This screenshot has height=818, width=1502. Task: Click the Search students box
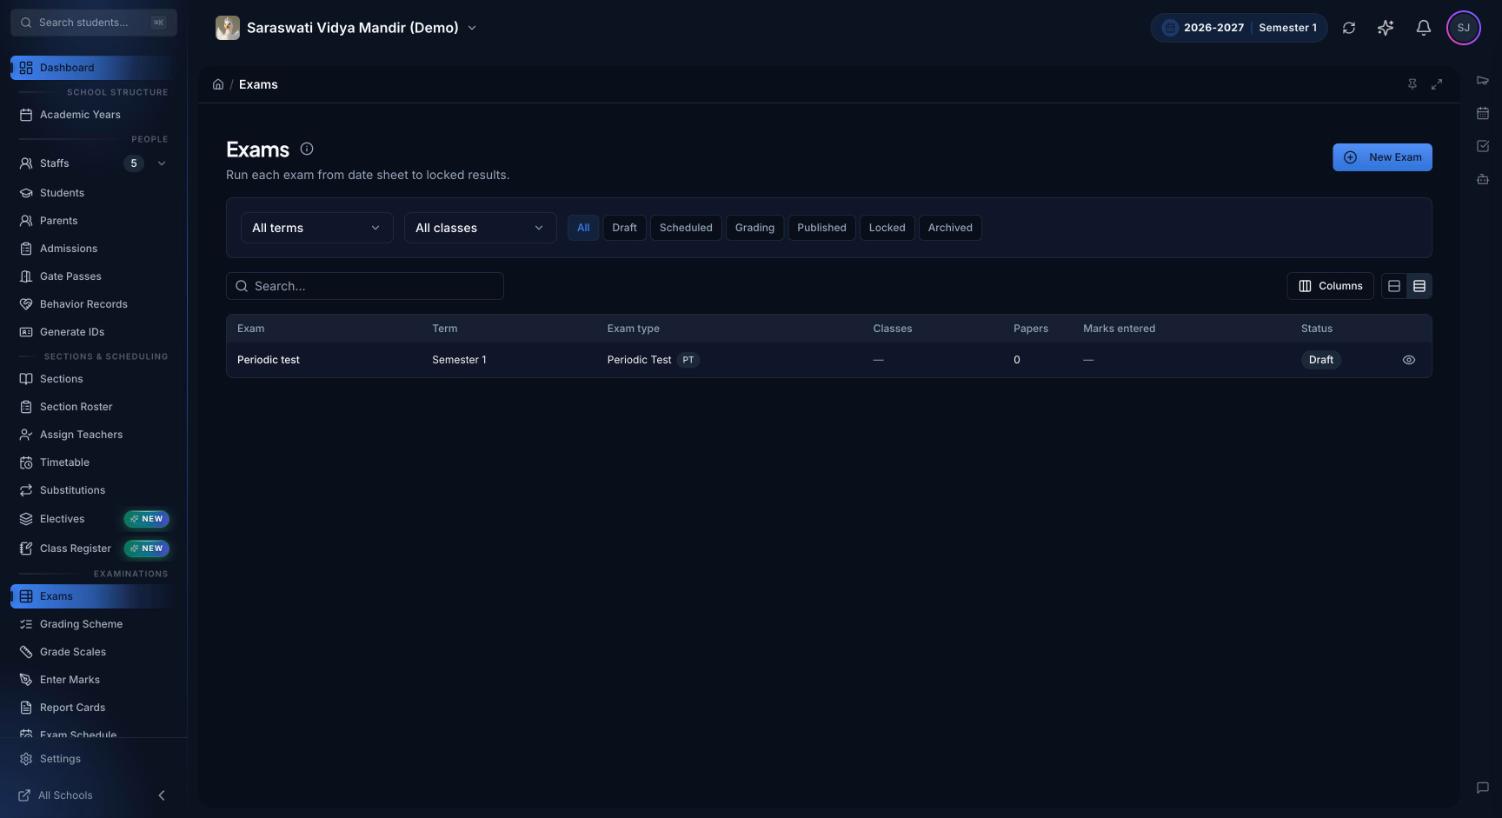(94, 22)
